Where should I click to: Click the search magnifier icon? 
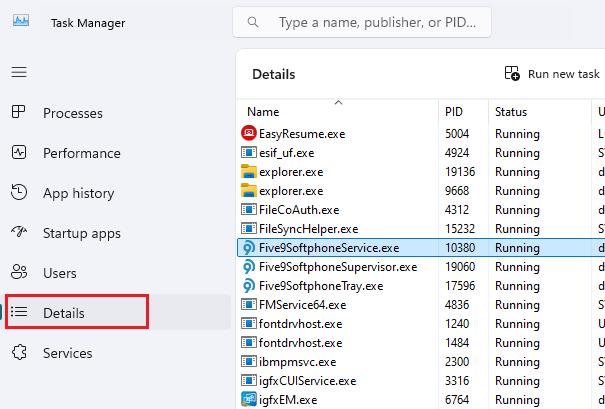(253, 22)
